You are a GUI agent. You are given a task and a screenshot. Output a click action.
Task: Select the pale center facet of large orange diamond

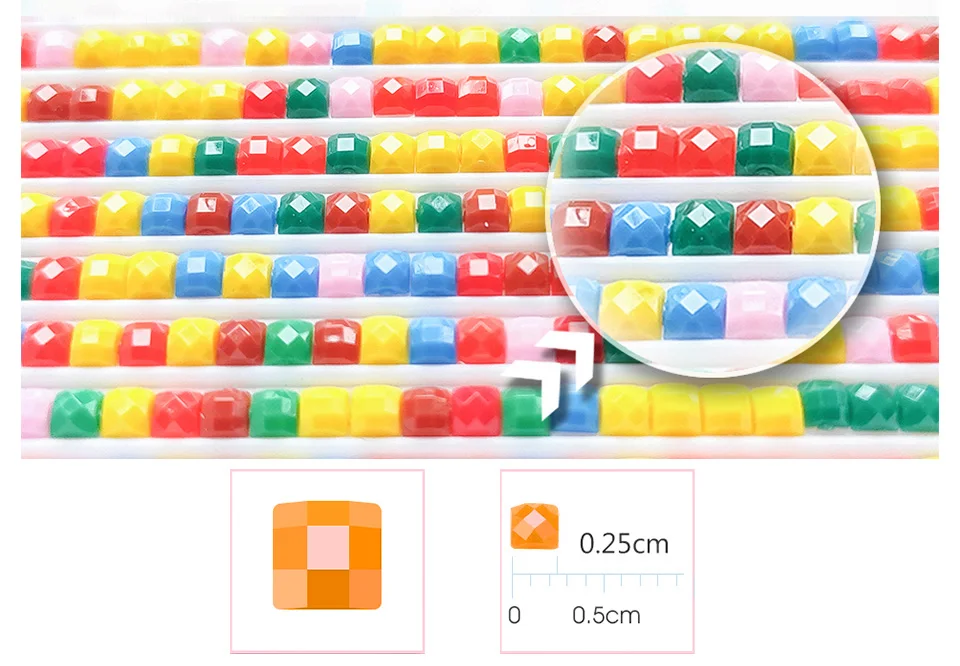(328, 548)
